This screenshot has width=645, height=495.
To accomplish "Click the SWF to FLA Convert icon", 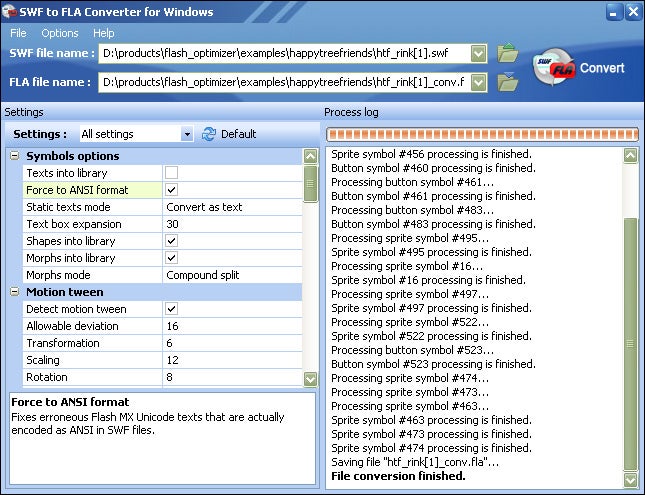I will coord(554,67).
